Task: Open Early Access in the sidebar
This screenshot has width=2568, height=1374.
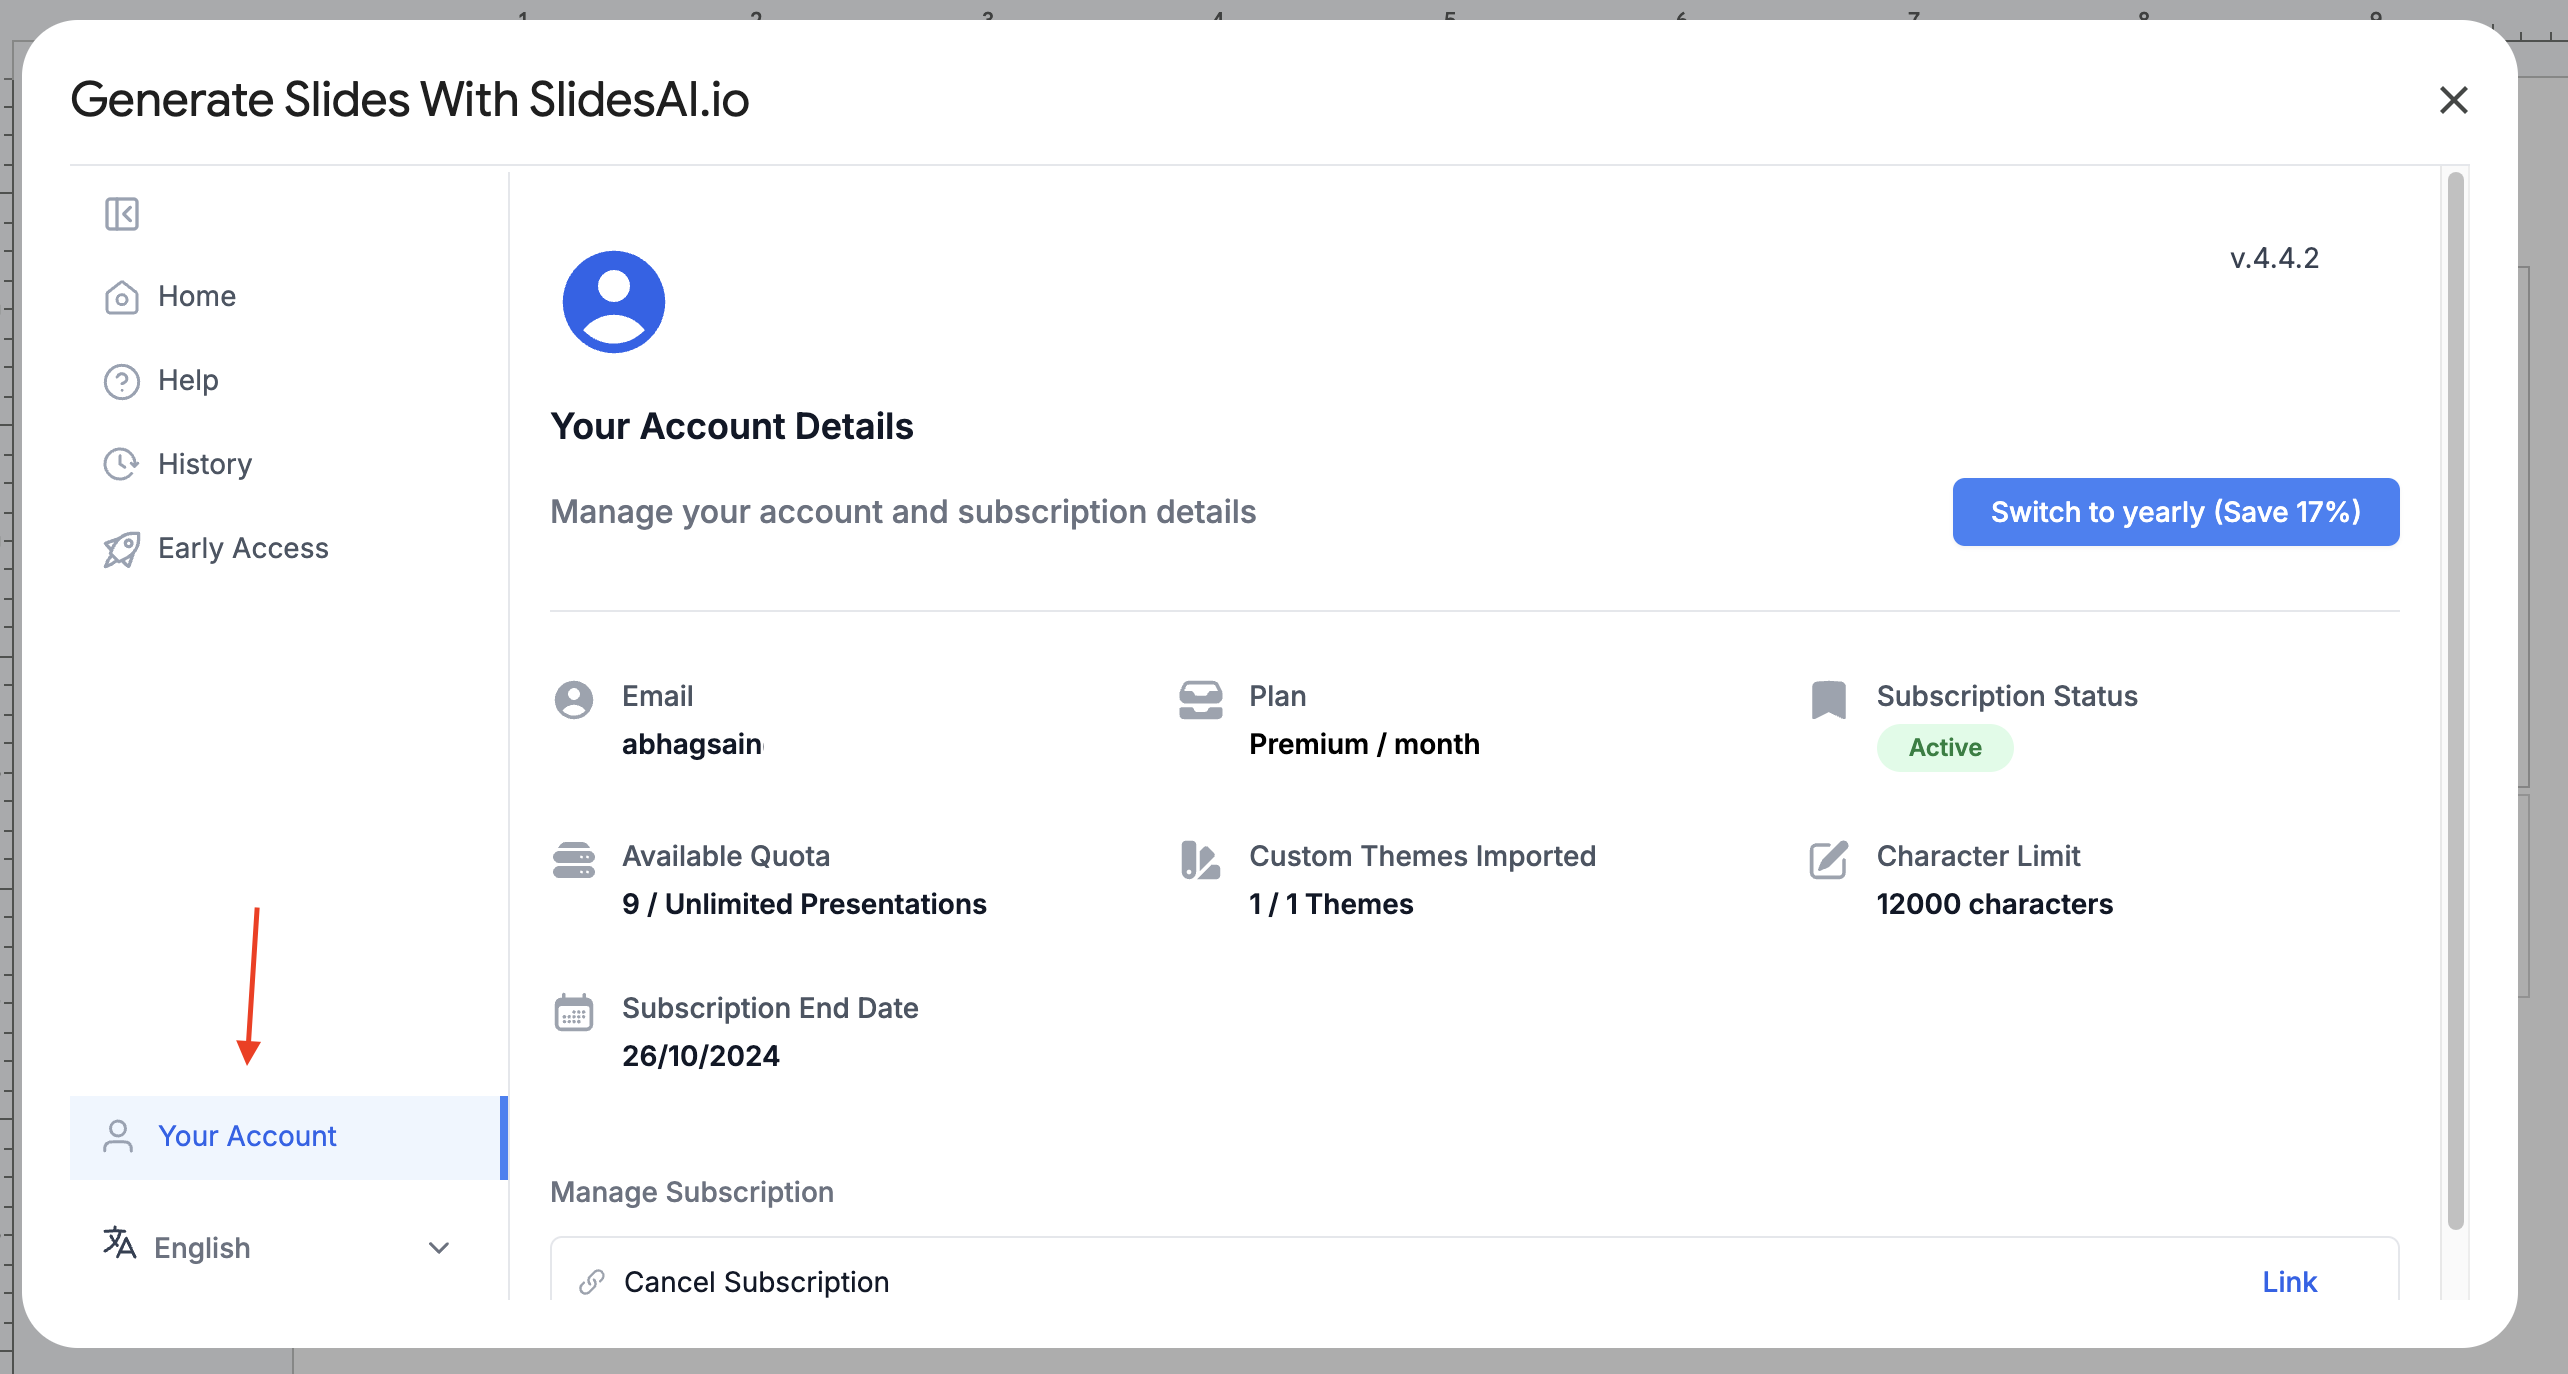Action: [243, 549]
